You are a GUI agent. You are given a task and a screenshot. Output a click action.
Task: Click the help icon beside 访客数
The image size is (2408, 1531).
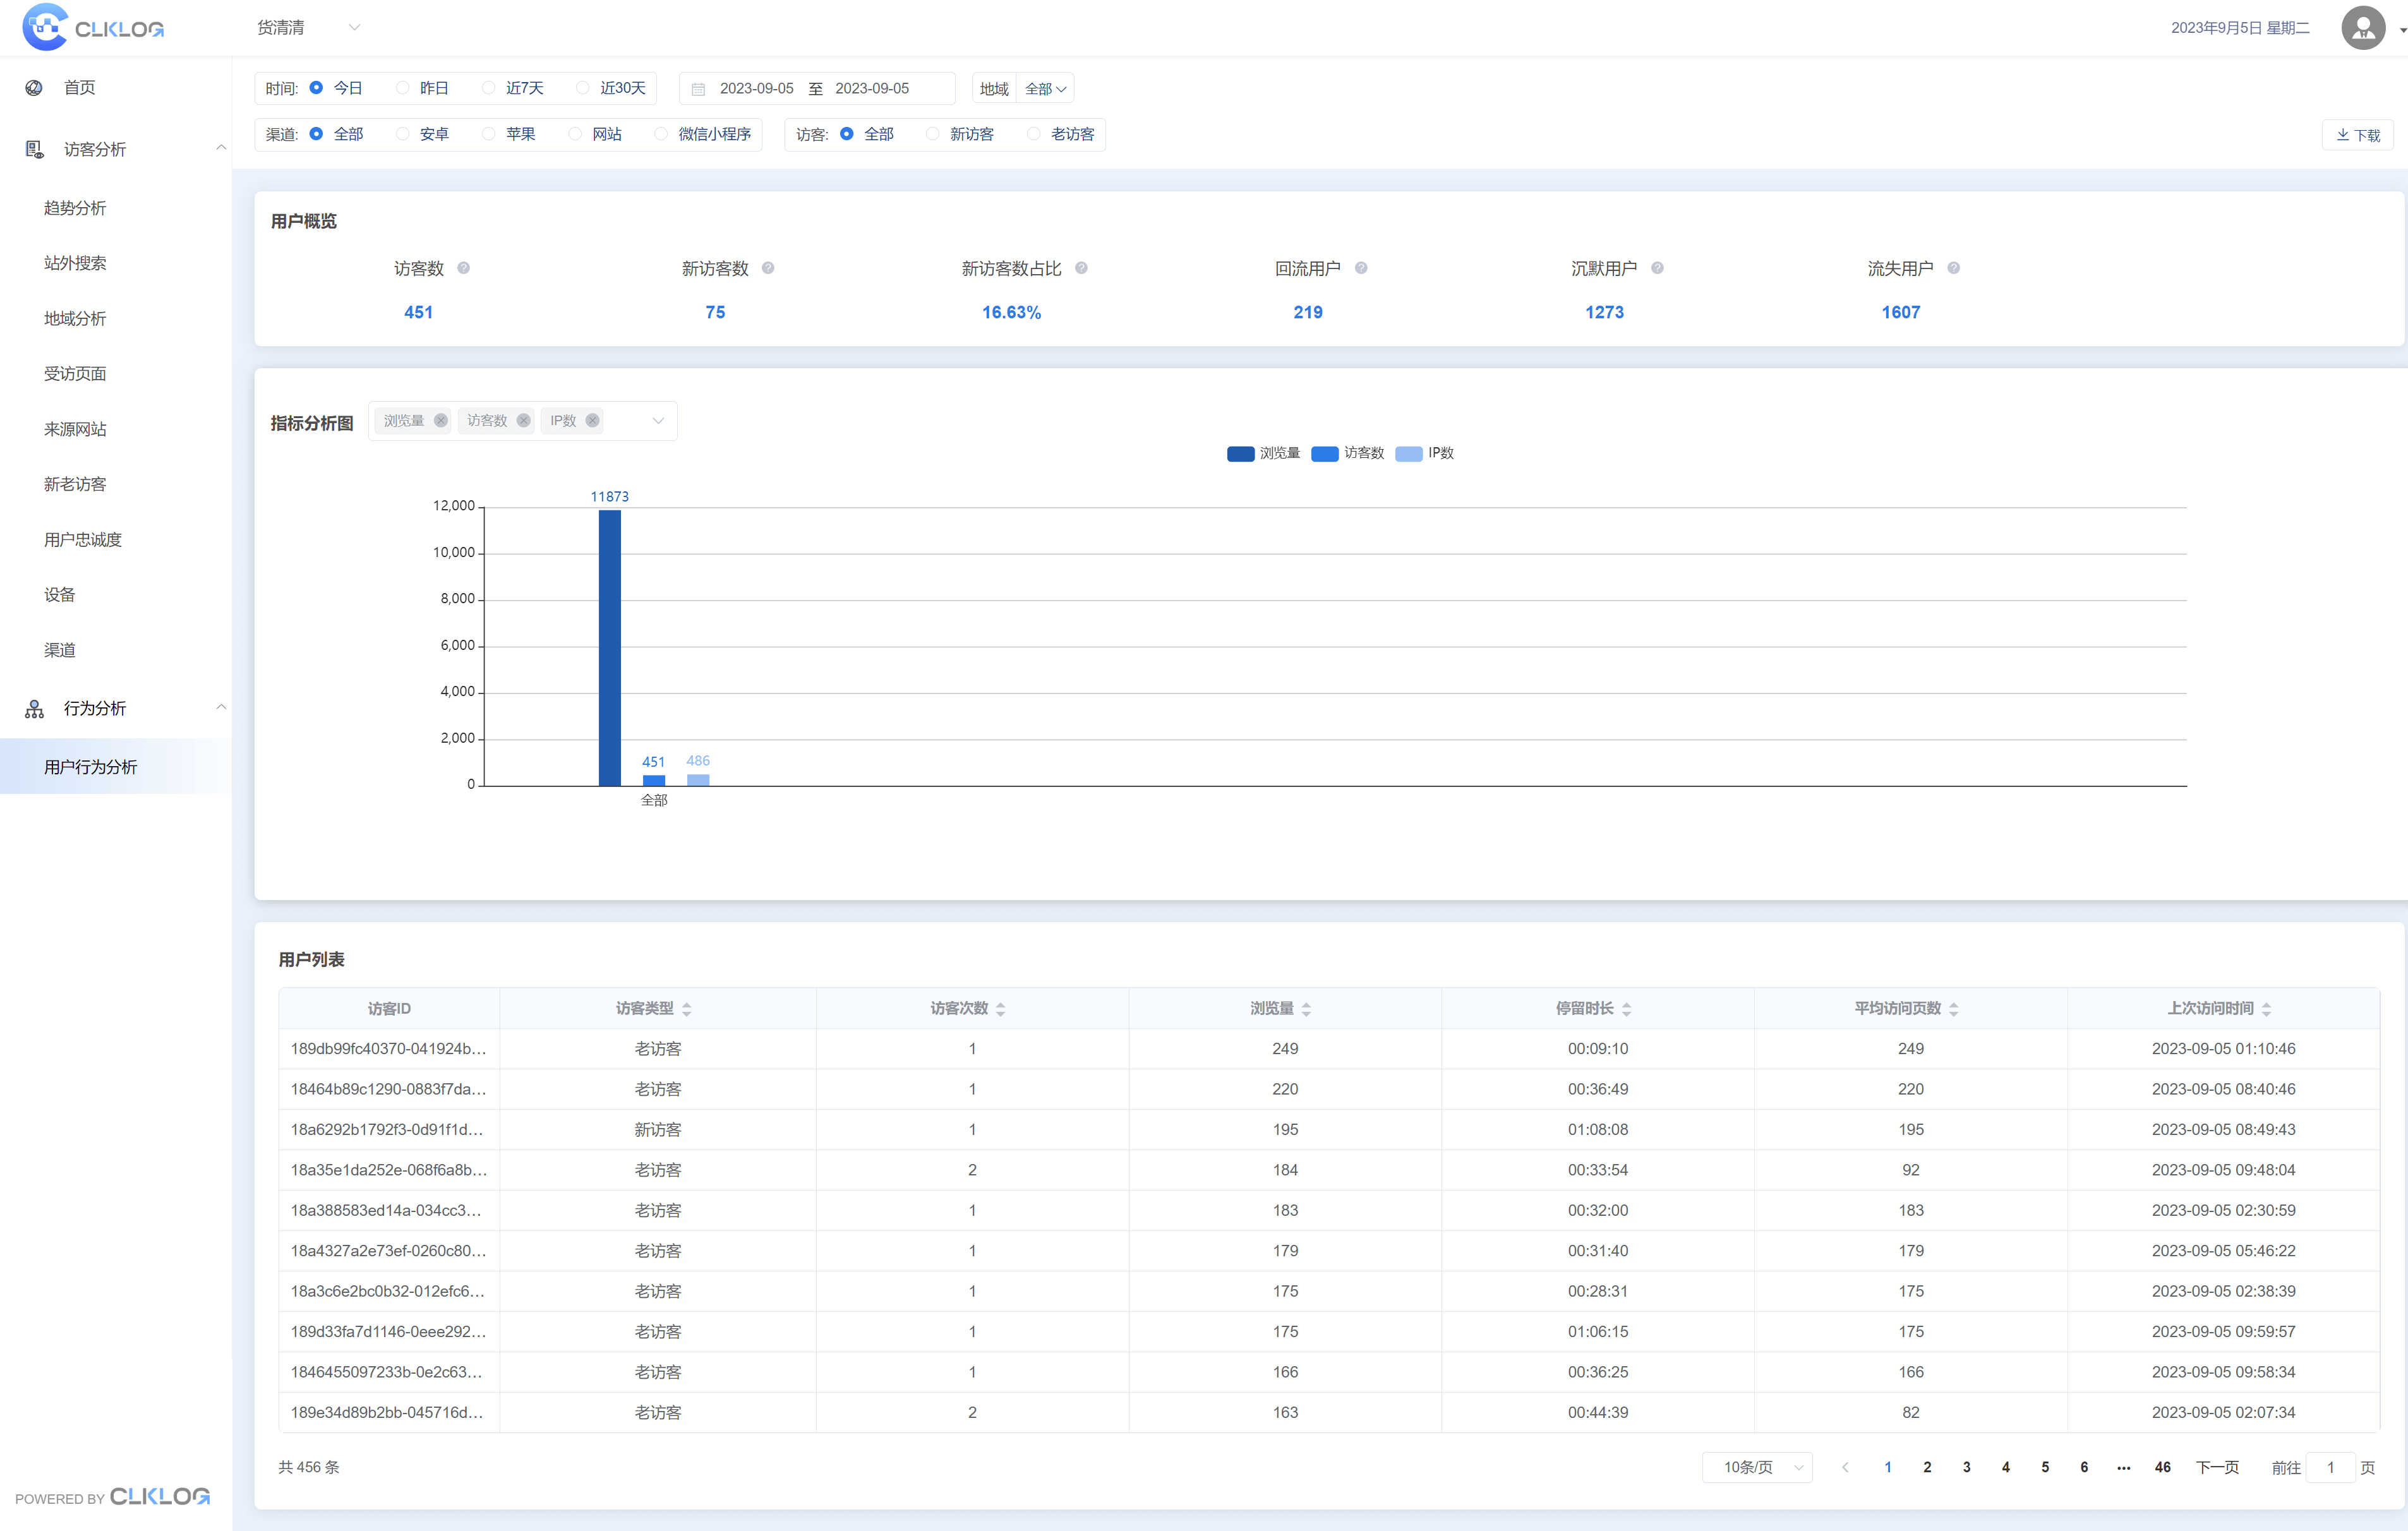[x=463, y=268]
